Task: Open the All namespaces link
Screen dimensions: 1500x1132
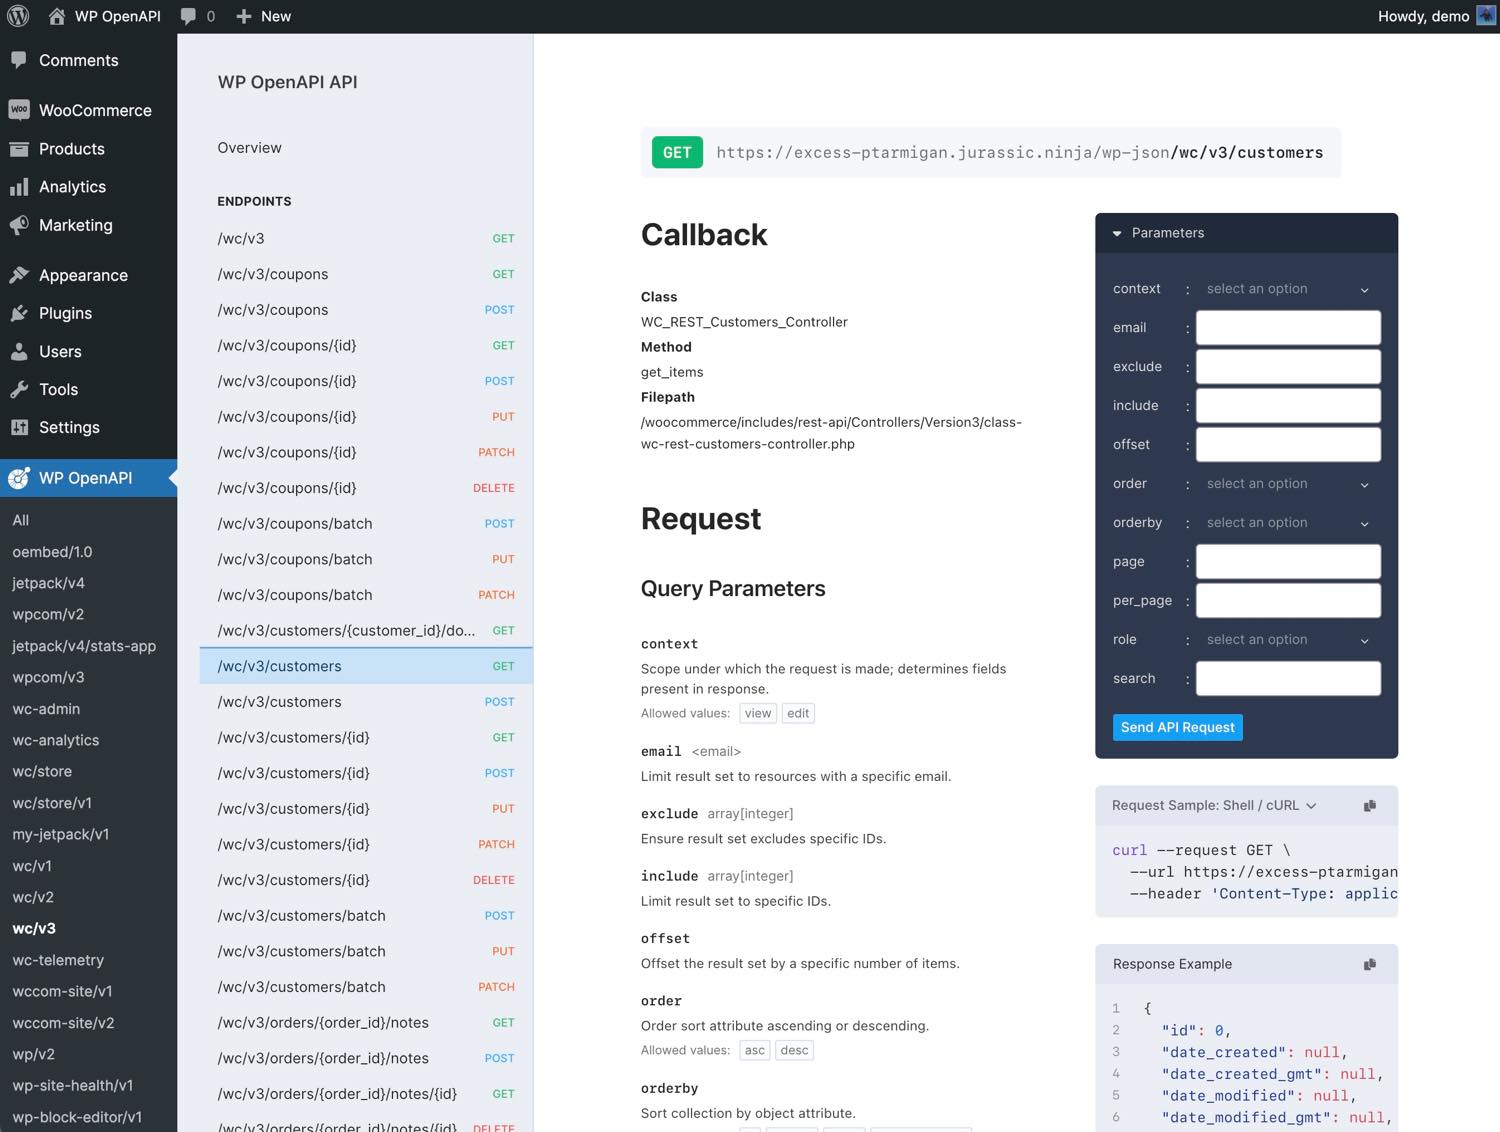Action: [x=21, y=520]
